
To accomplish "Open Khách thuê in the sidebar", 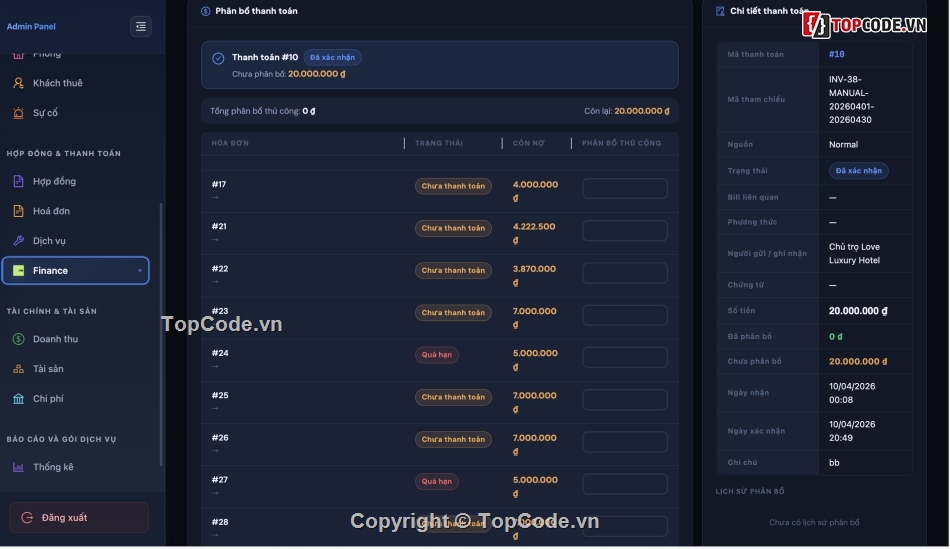I will (76, 83).
